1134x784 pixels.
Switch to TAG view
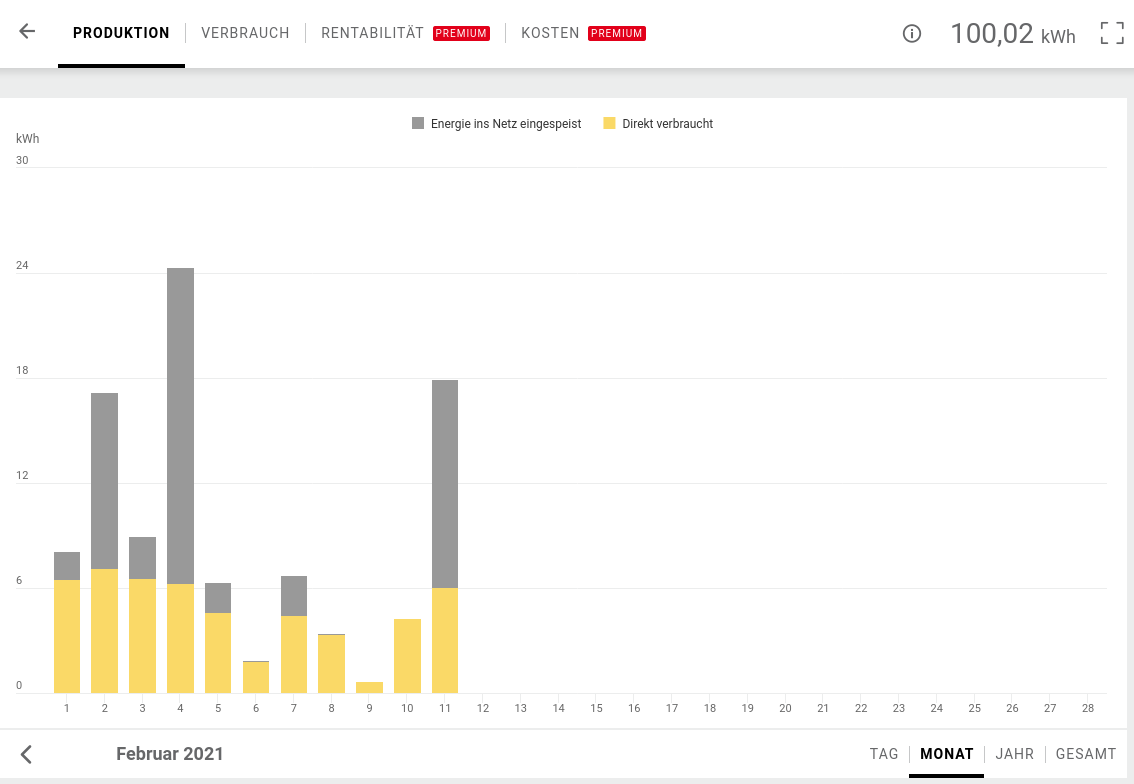pyautogui.click(x=884, y=754)
